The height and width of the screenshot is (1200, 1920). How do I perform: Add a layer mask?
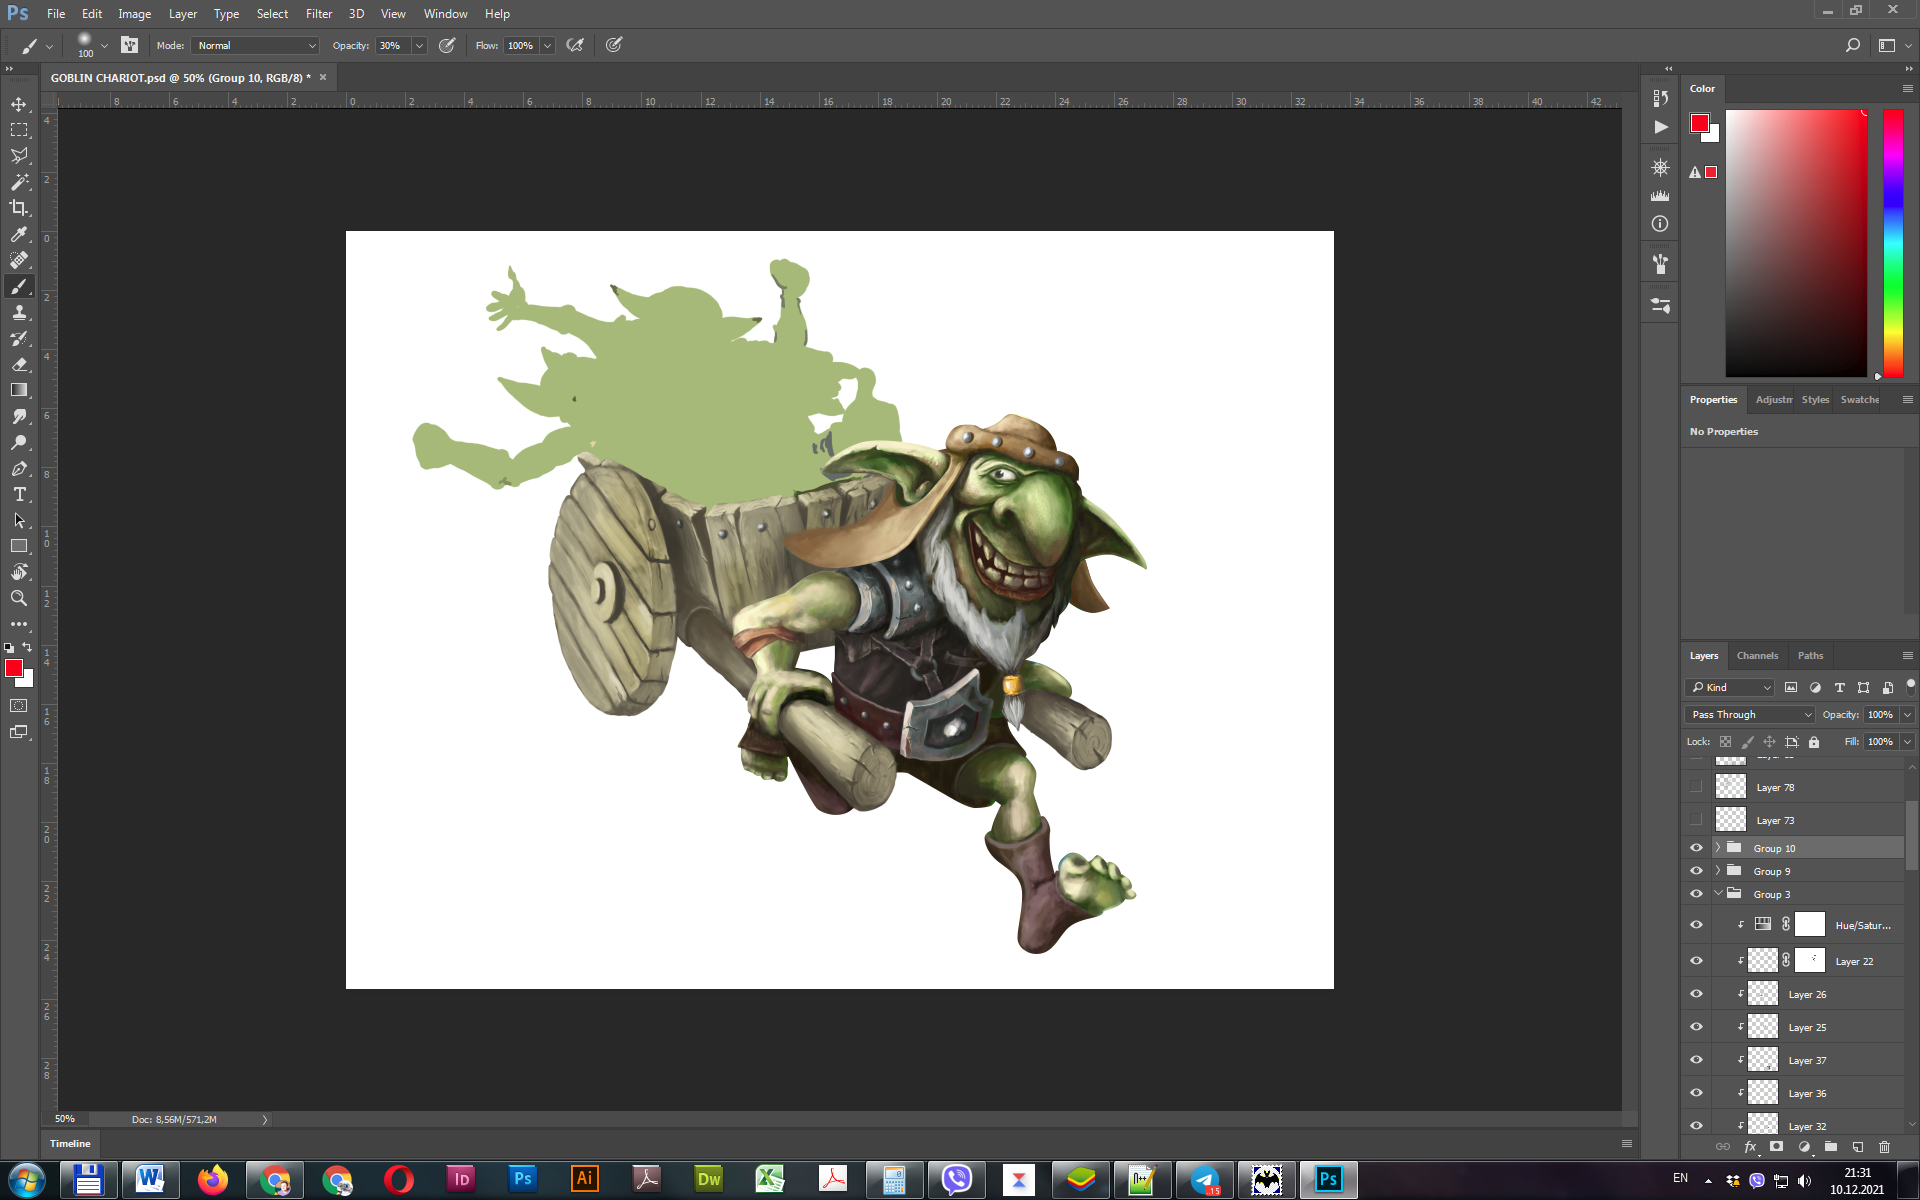[1776, 1147]
